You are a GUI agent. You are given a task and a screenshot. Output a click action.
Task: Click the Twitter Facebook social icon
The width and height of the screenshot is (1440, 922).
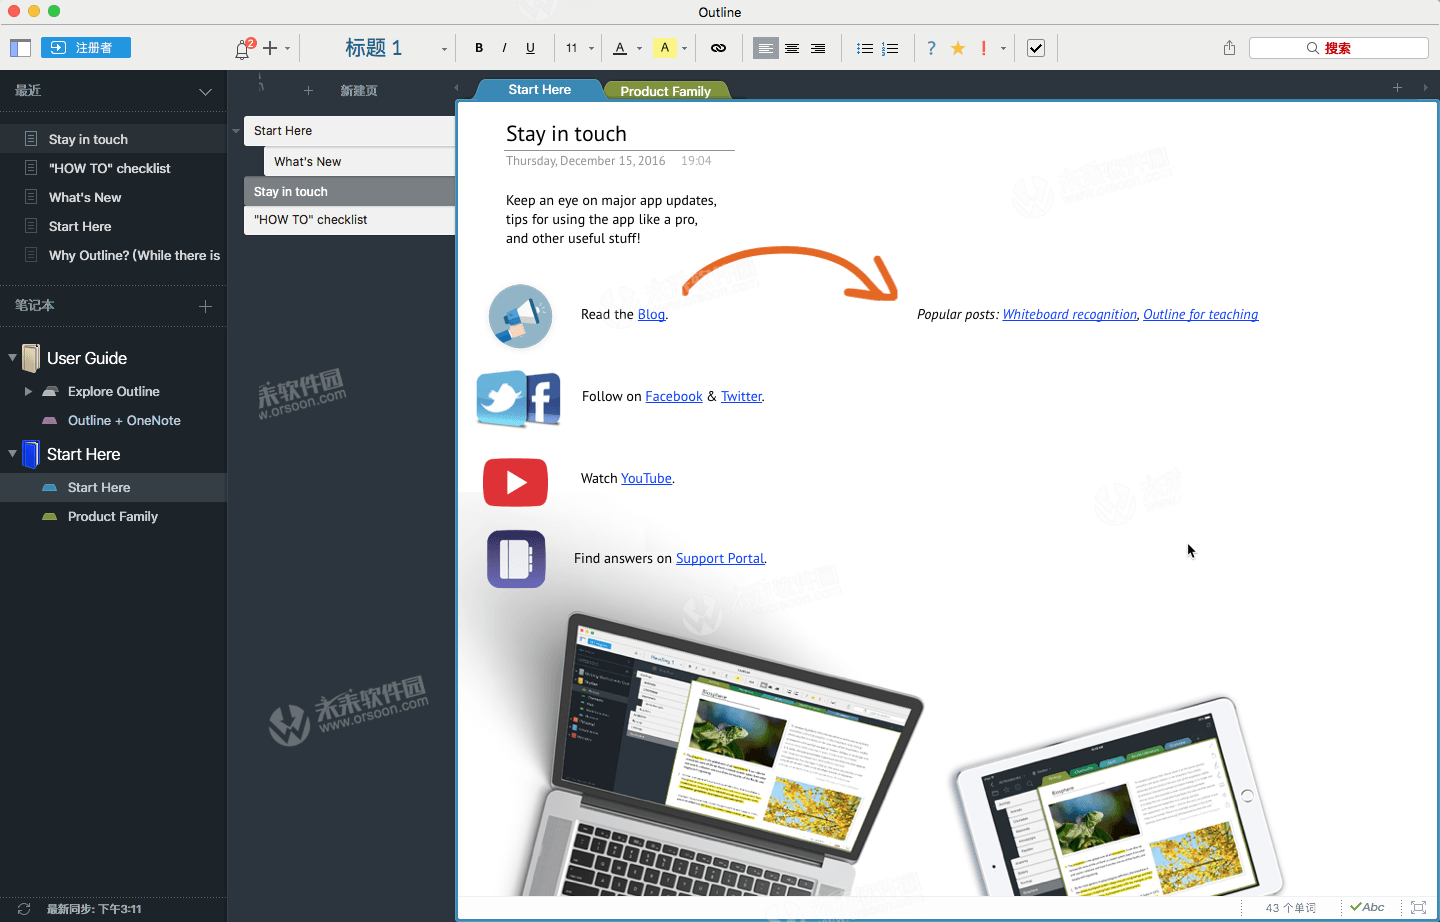coord(518,399)
